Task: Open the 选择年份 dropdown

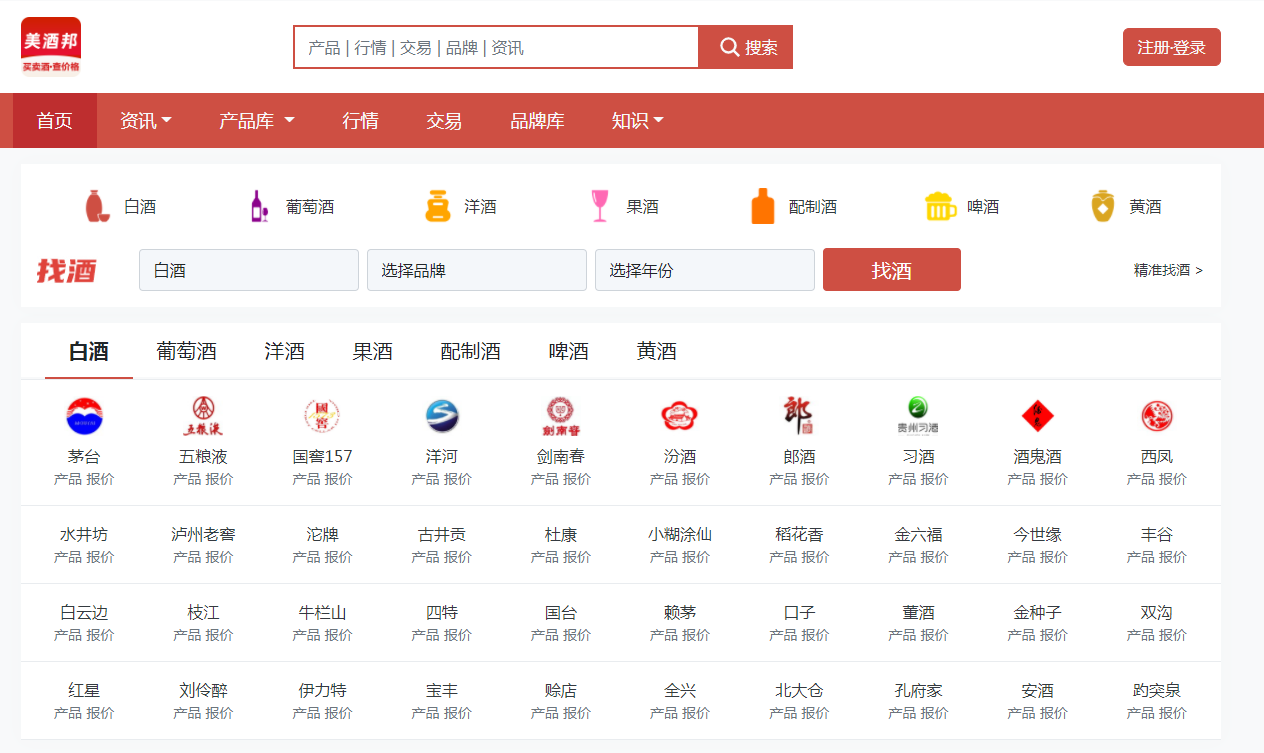Action: click(x=705, y=270)
